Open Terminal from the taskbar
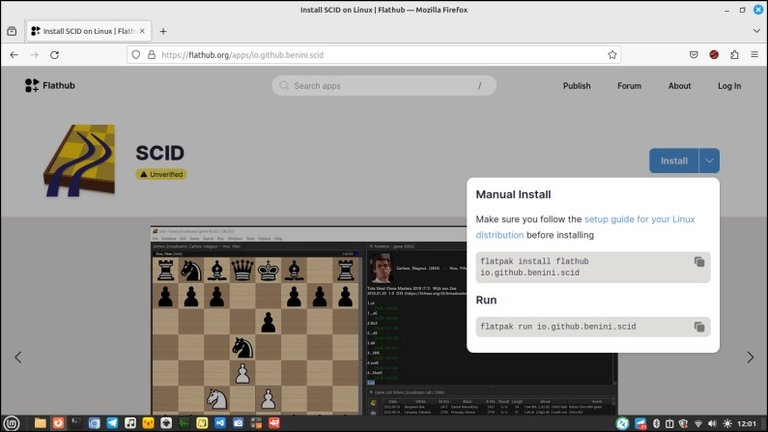This screenshot has width=768, height=432. pyautogui.click(x=76, y=423)
